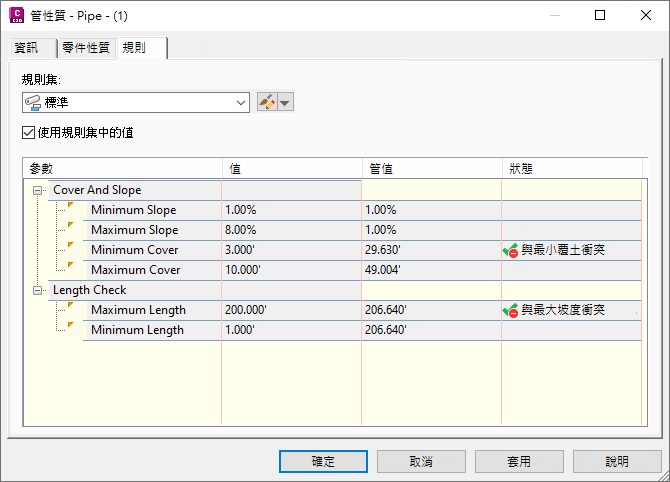Click the 套用 button
The image size is (670, 482).
[519, 461]
